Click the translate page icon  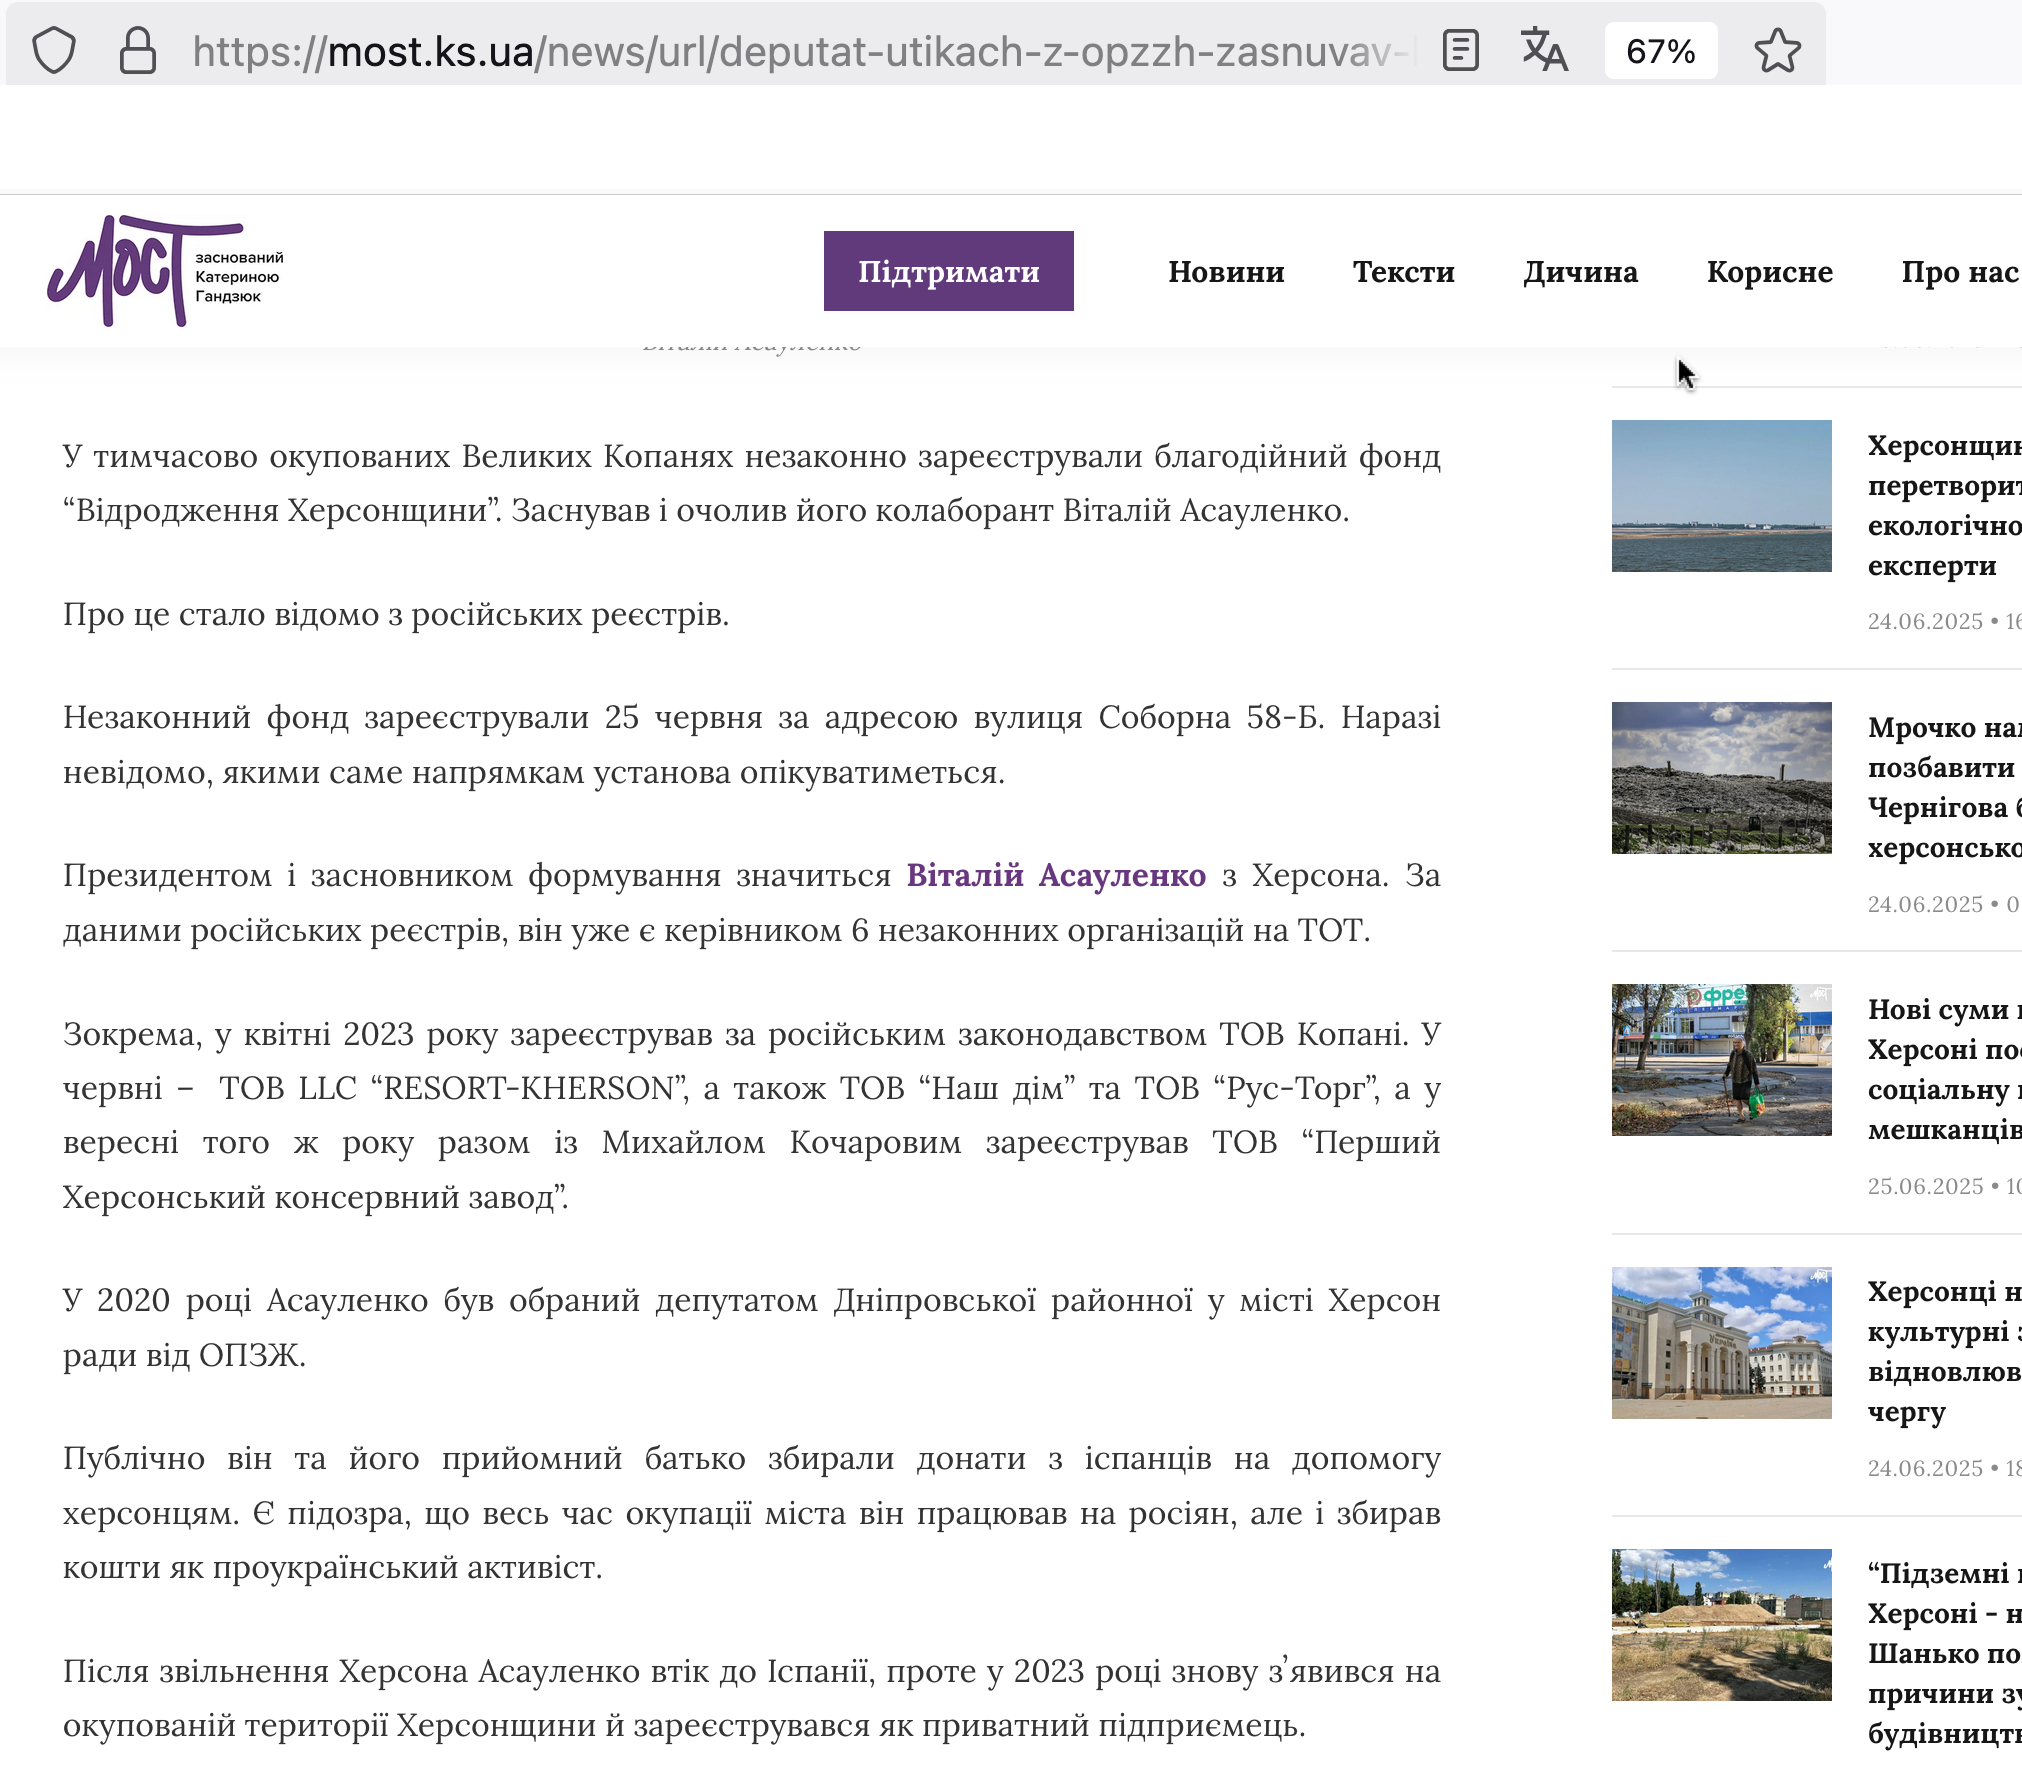[x=1543, y=51]
